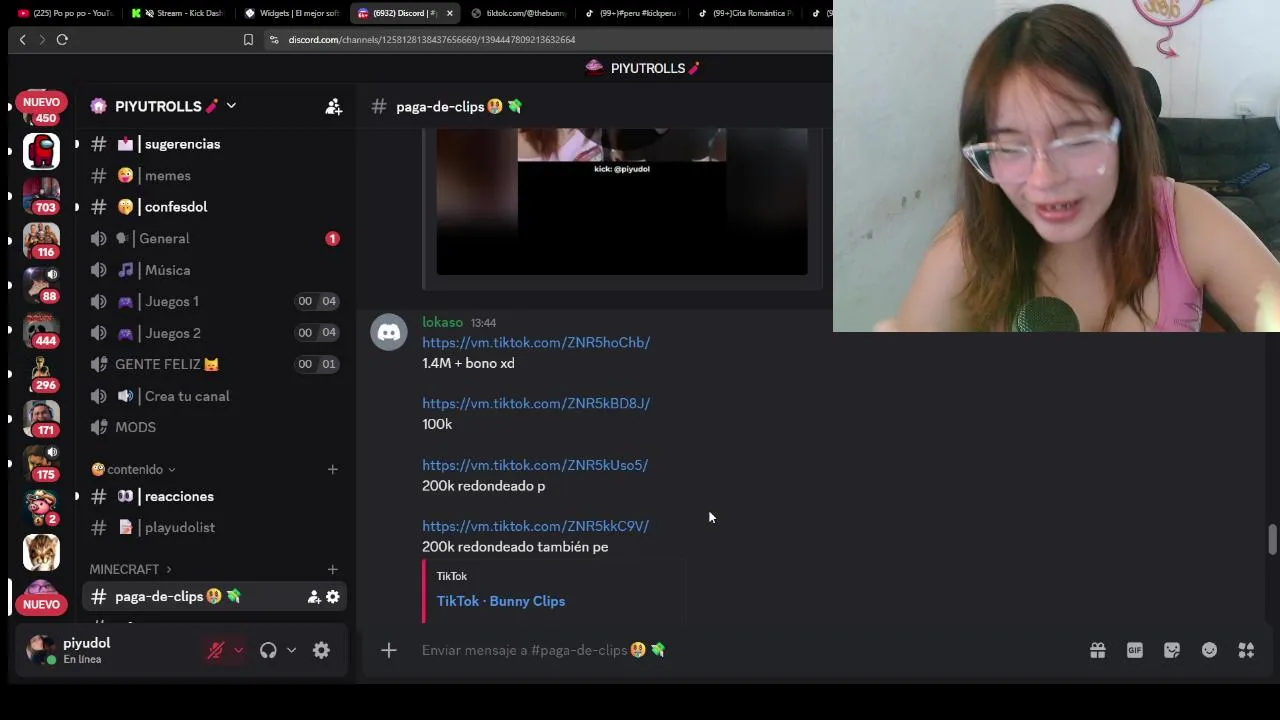Click the plus attachment button in message bar
Viewport: 1280px width, 720px height.
(x=388, y=650)
